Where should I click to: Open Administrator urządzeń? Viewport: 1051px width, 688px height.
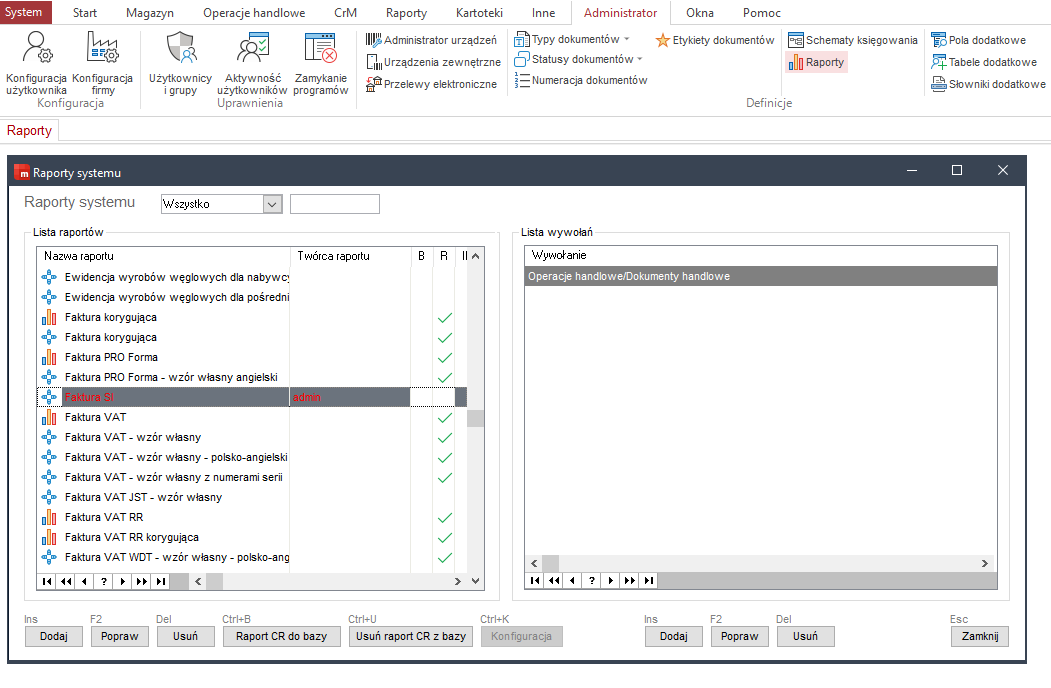pyautogui.click(x=431, y=40)
